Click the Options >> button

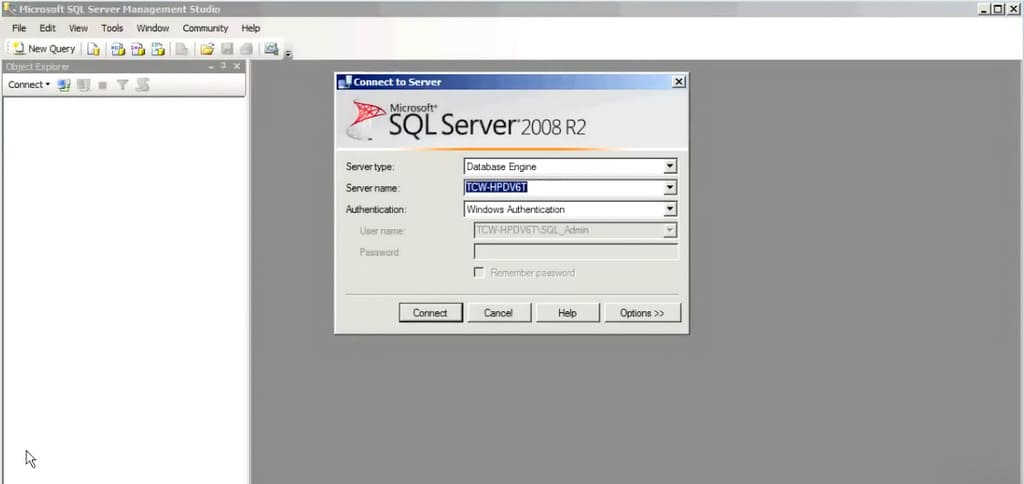[x=643, y=313]
